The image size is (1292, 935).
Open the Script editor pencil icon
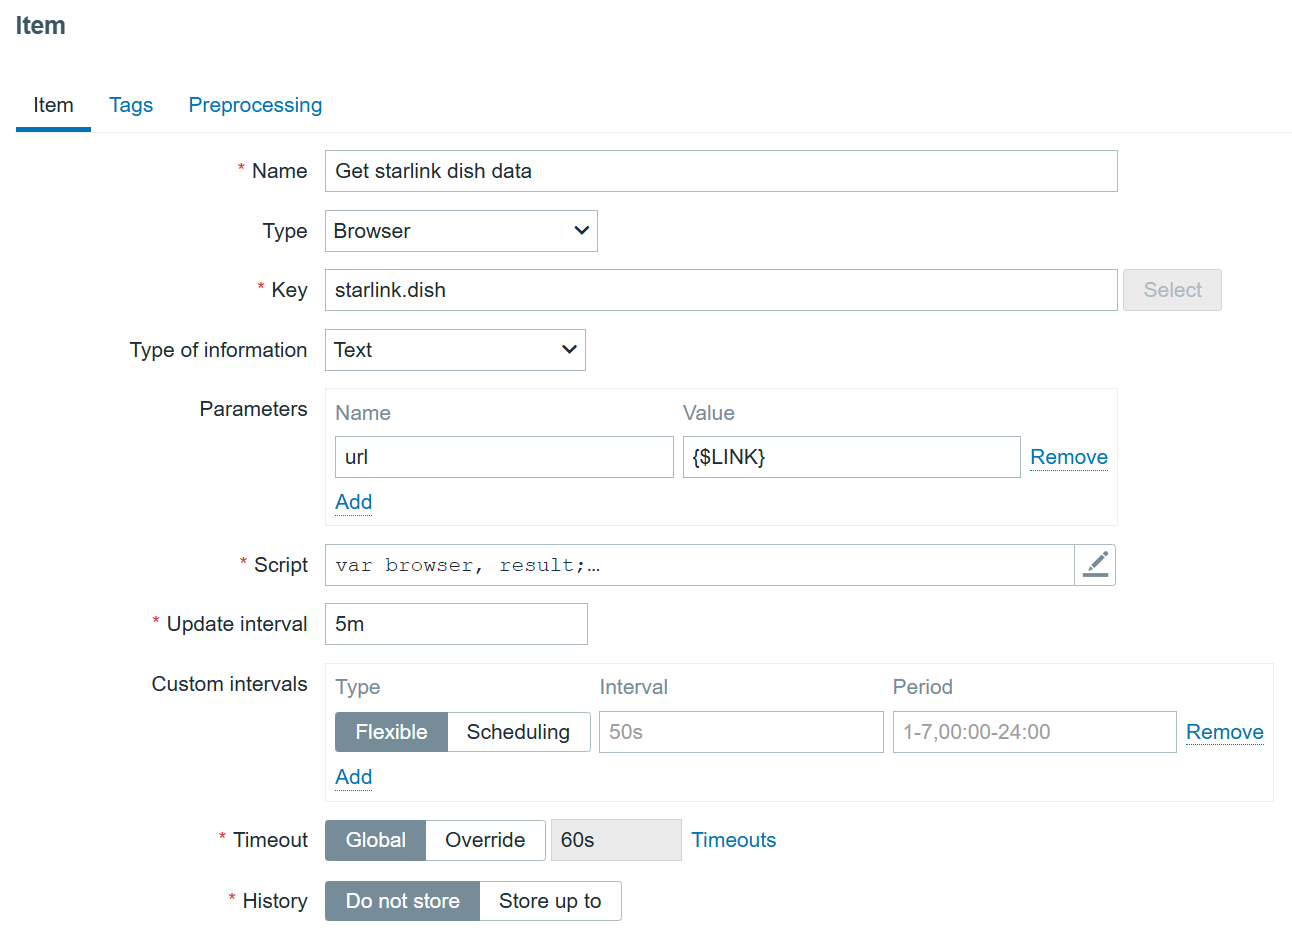(1095, 565)
